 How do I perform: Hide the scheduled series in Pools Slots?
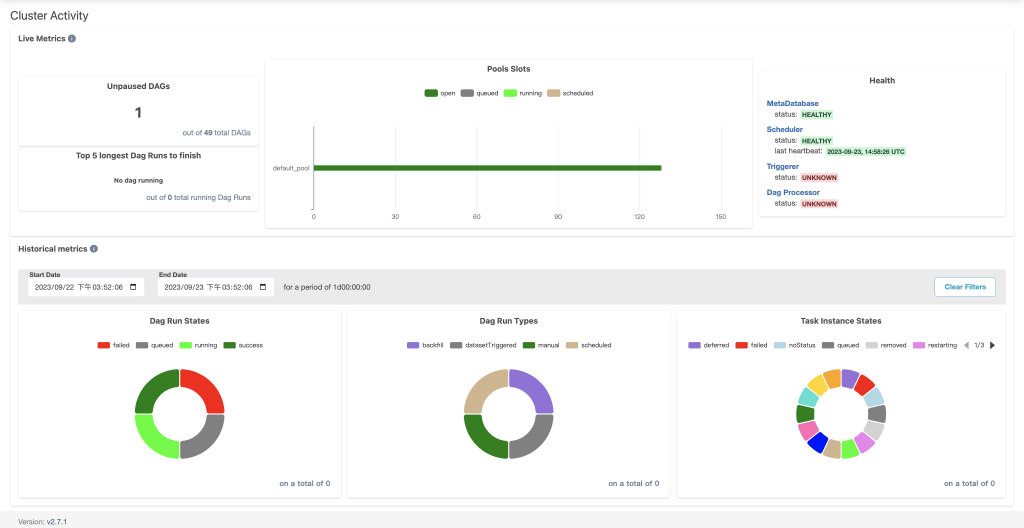coord(569,93)
